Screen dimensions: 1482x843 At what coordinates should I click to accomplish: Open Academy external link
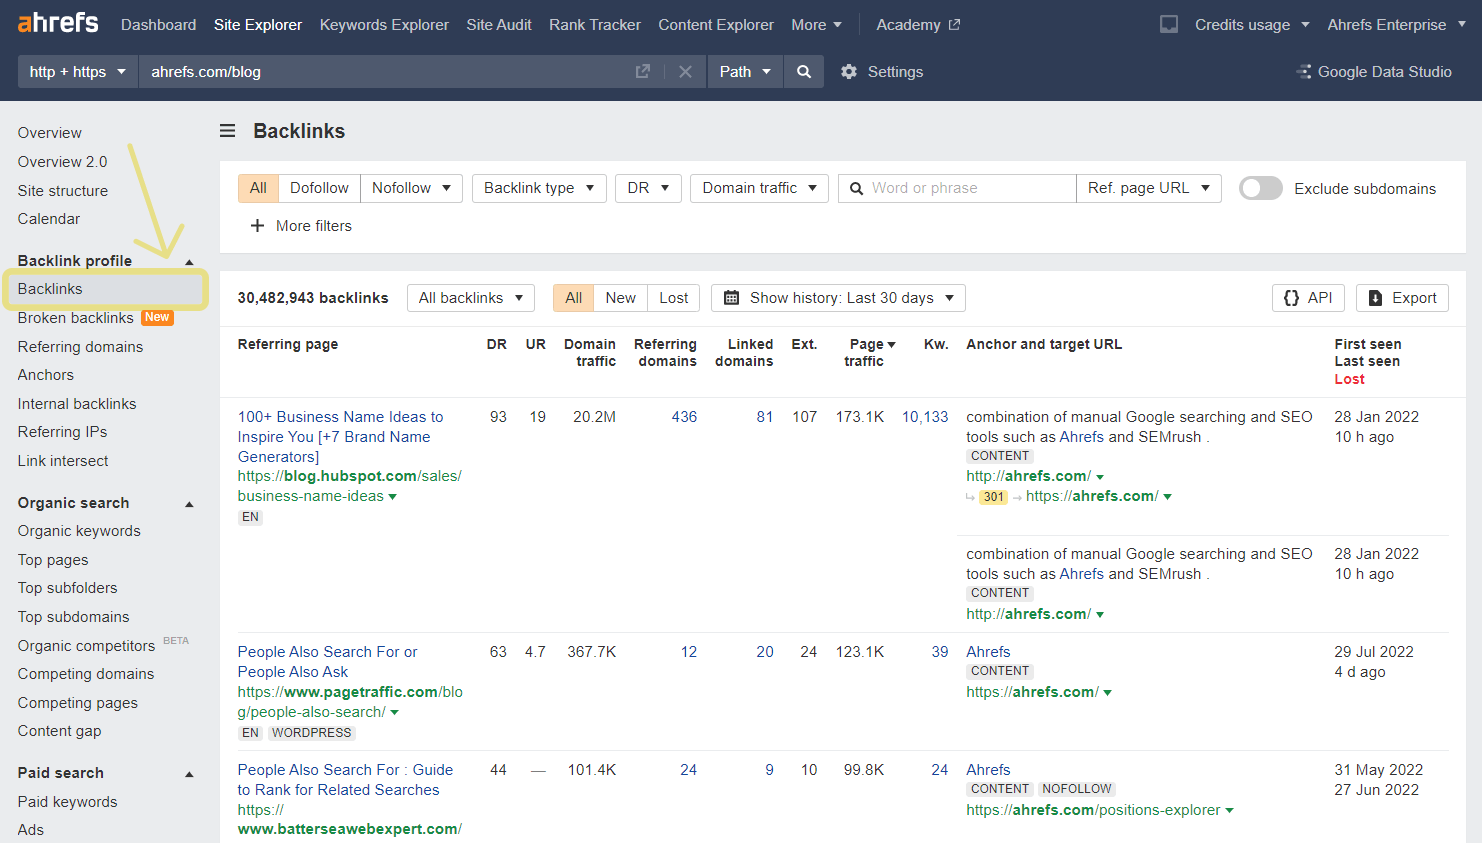918,24
